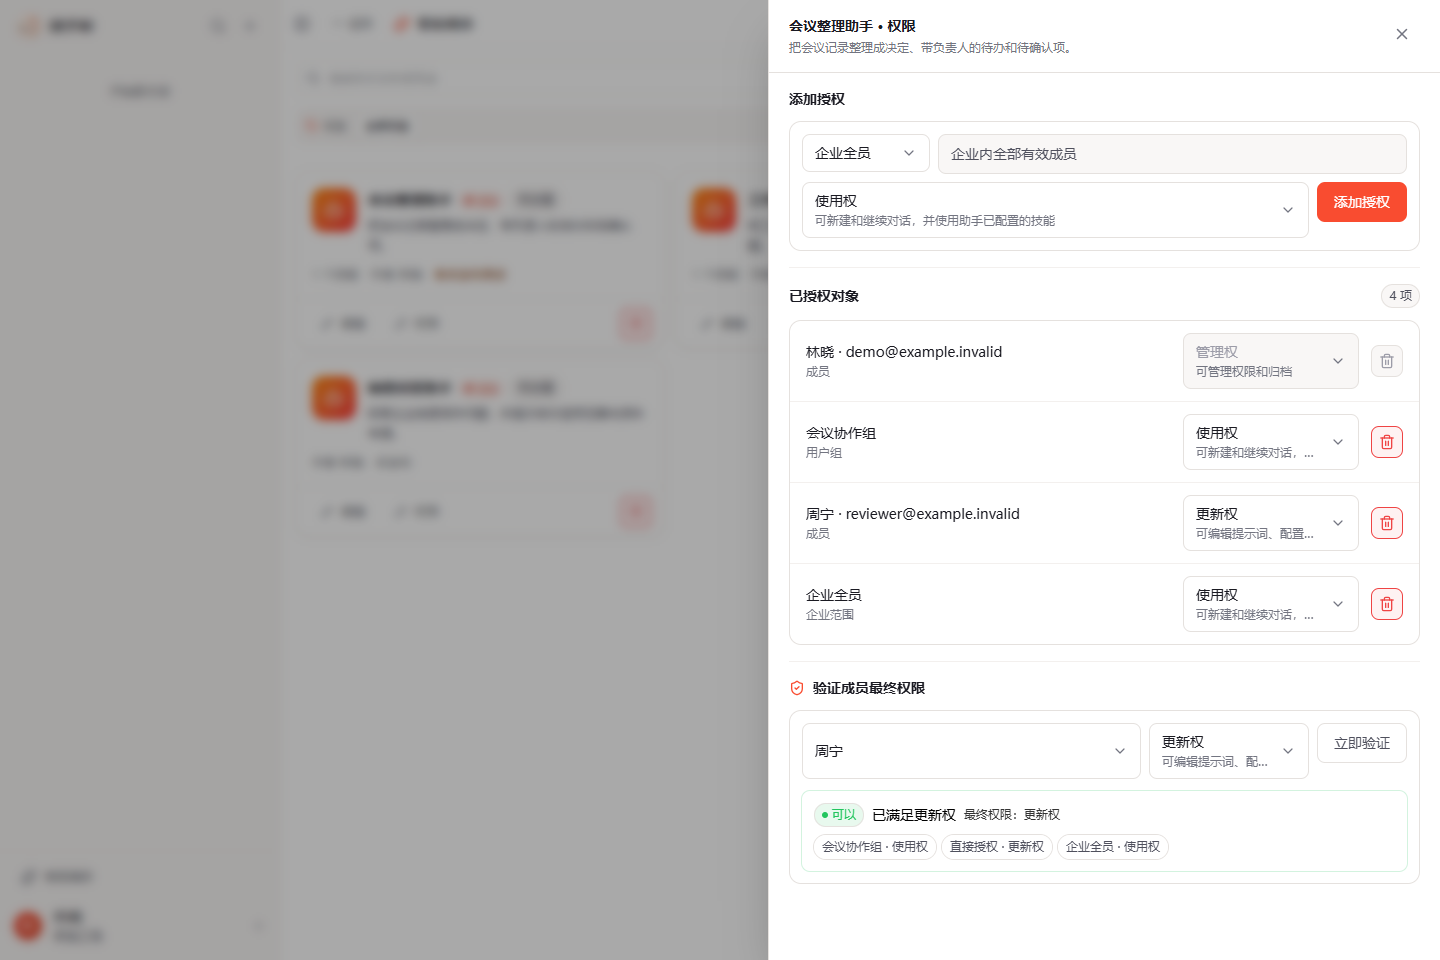Close the 会议整理助手 权限 panel

click(x=1402, y=34)
